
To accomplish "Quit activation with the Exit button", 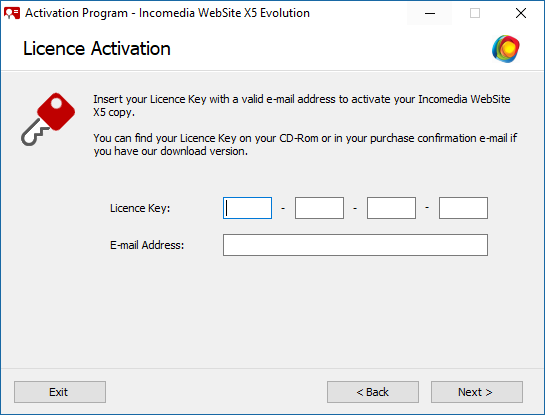I will [60, 392].
